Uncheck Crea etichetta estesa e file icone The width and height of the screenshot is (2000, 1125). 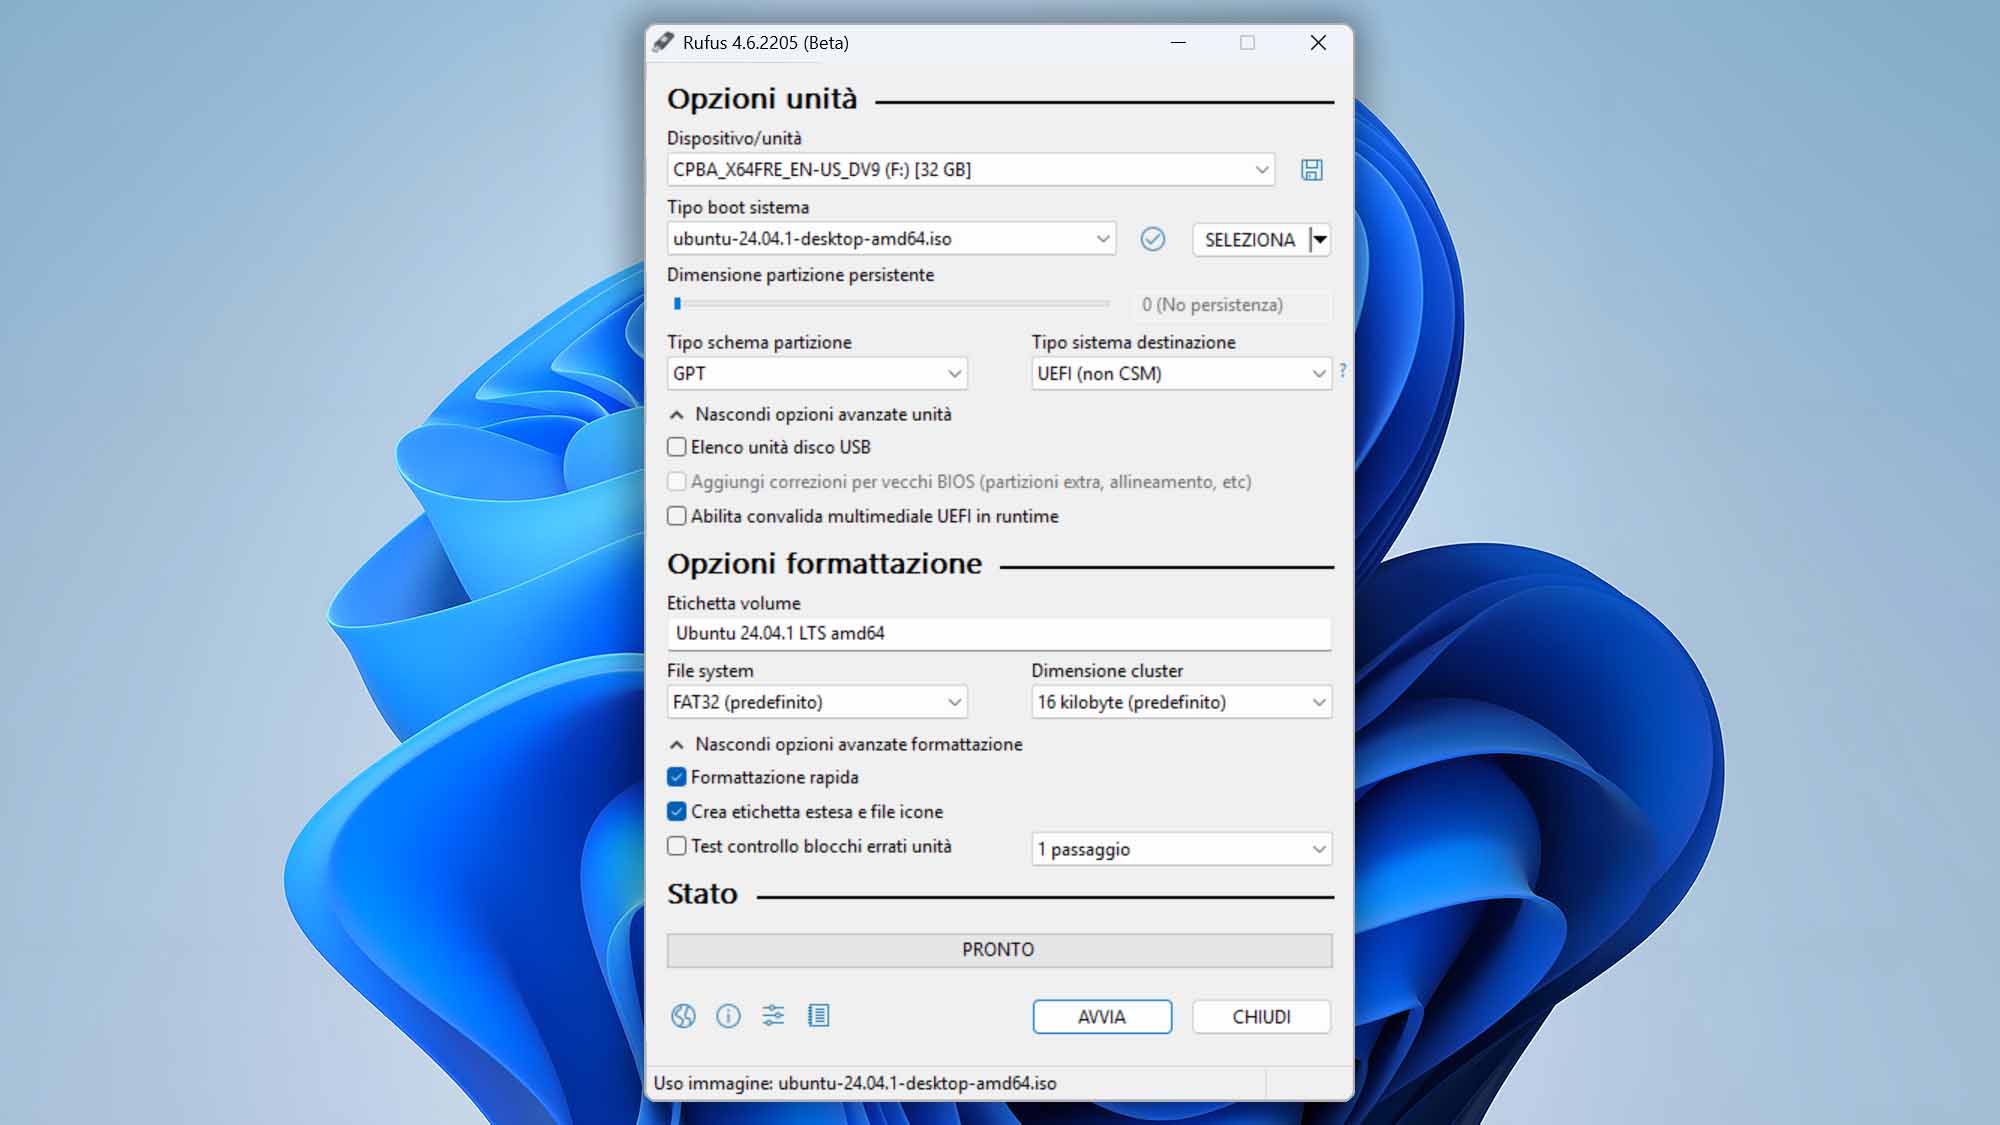pos(677,812)
